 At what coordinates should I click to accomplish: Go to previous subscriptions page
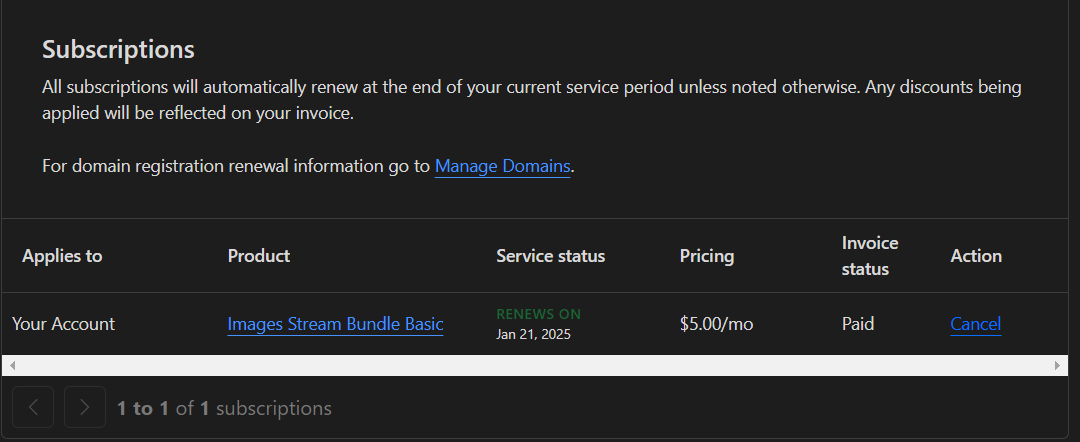tap(33, 407)
